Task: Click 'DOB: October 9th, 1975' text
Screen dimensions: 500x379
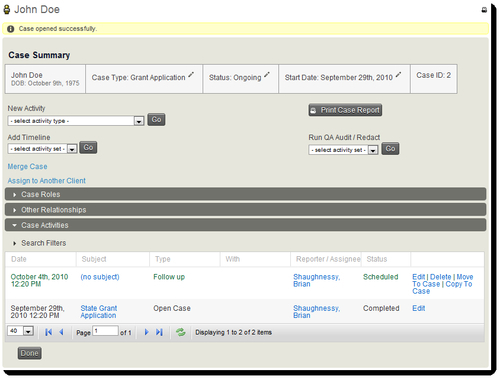Action: click(x=45, y=83)
